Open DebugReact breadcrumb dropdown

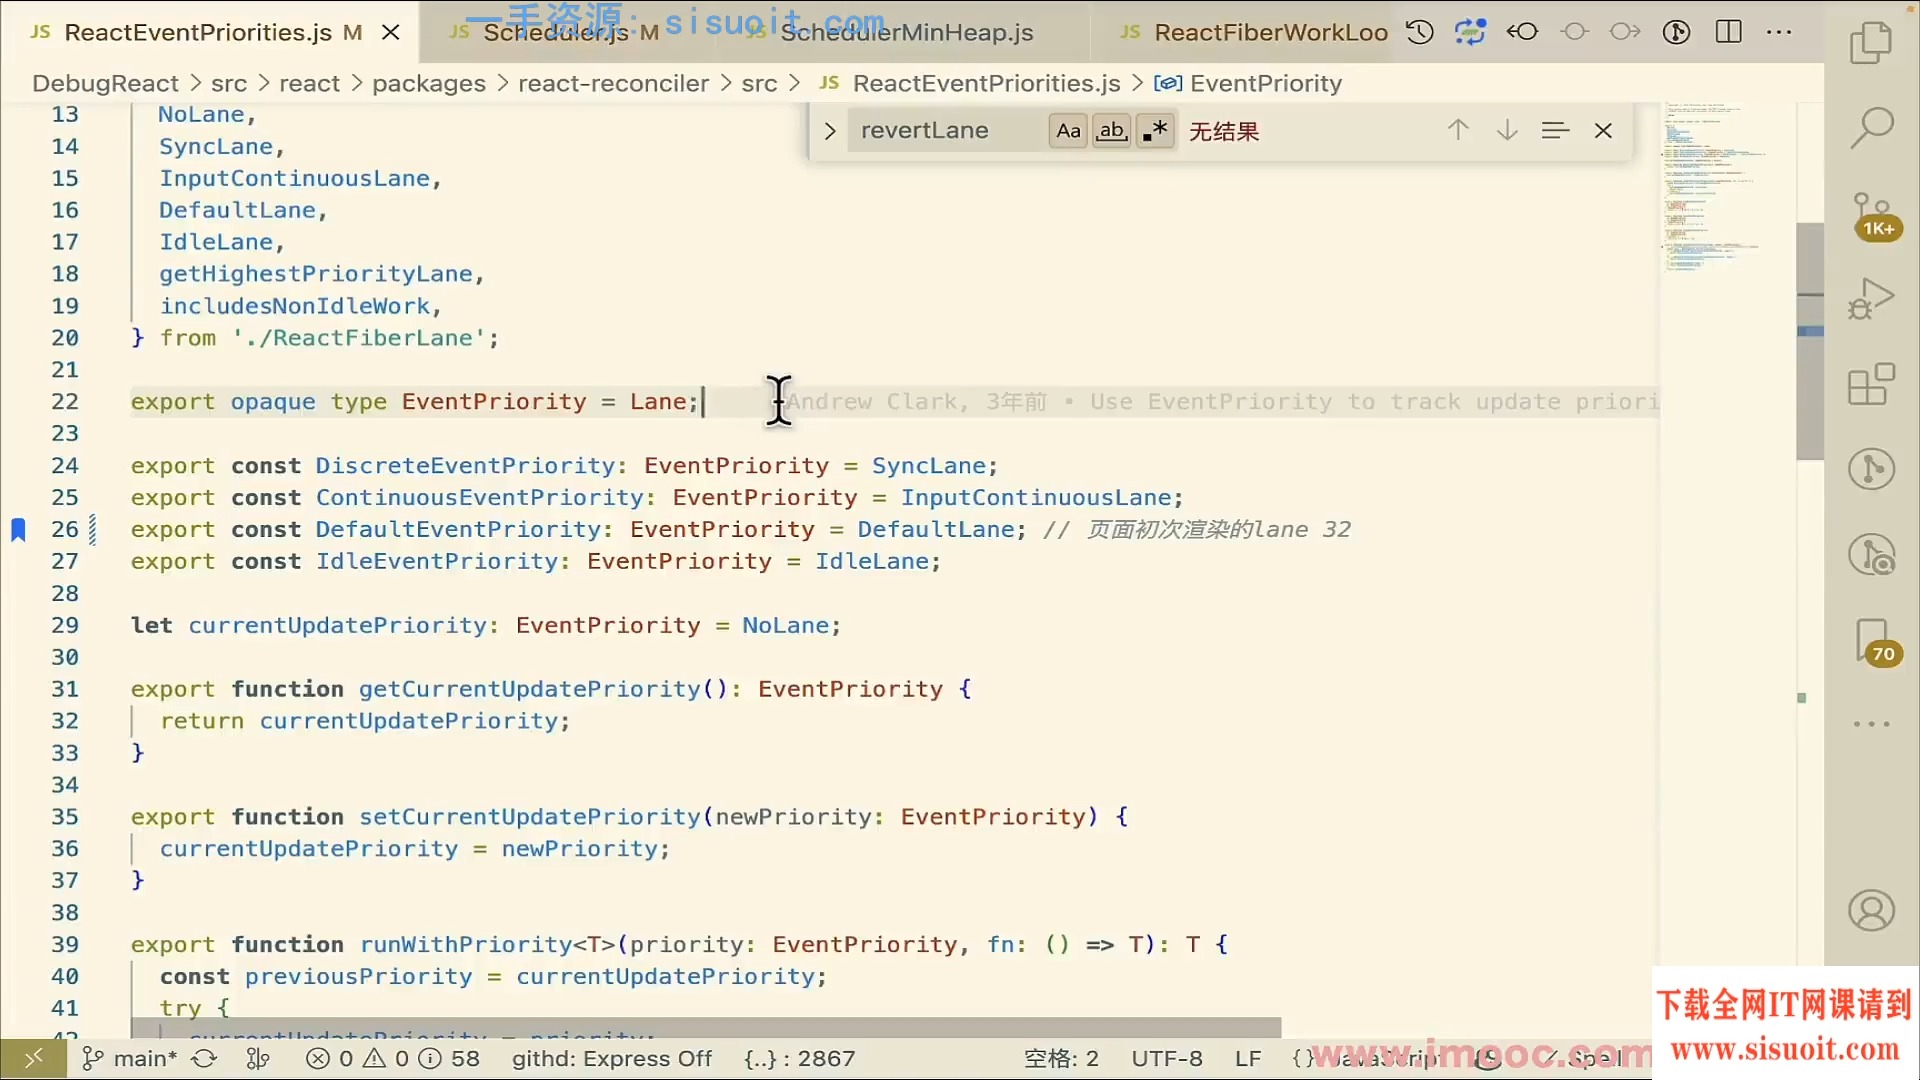click(x=105, y=83)
